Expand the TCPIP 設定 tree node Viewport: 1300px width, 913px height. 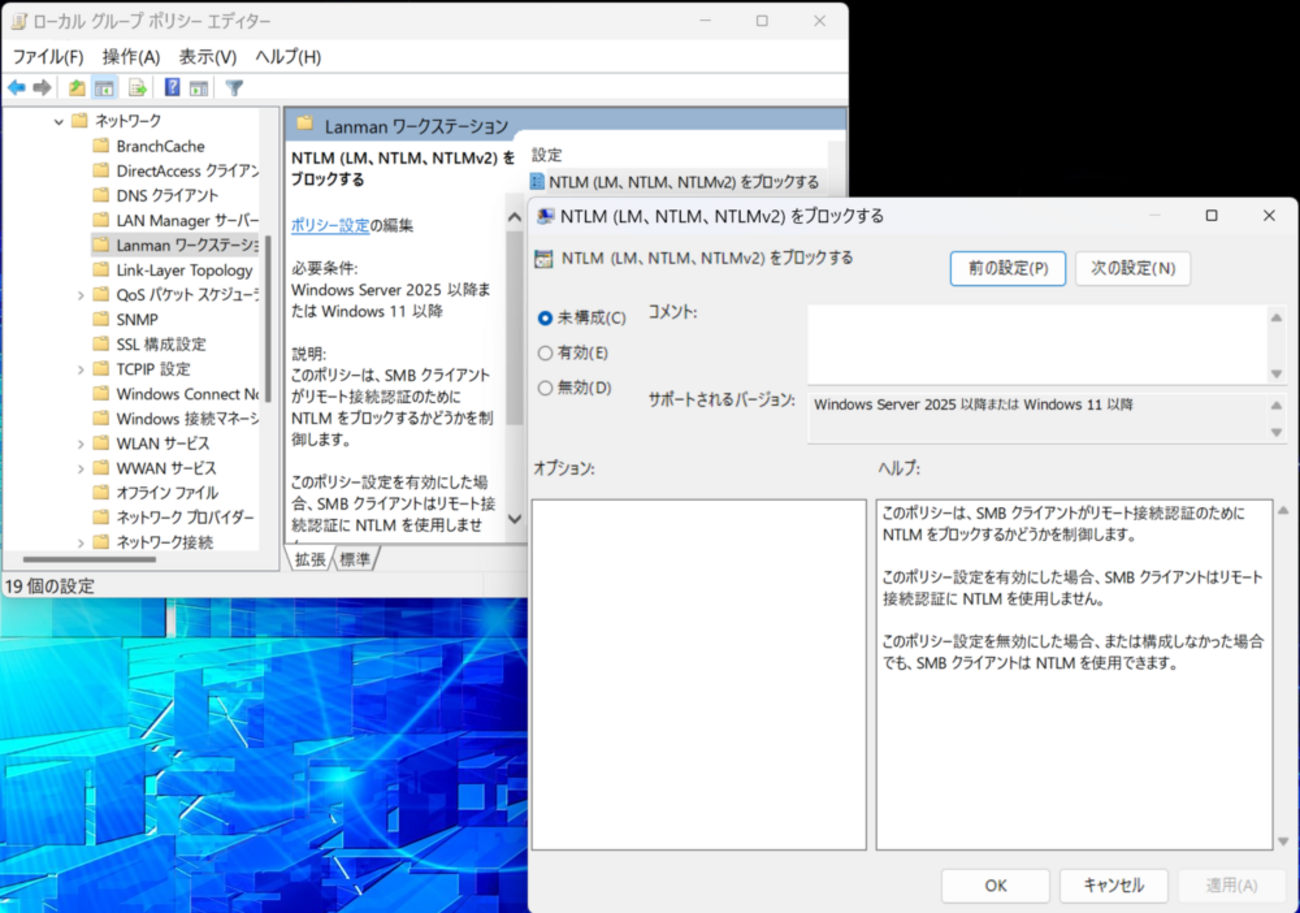(81, 369)
